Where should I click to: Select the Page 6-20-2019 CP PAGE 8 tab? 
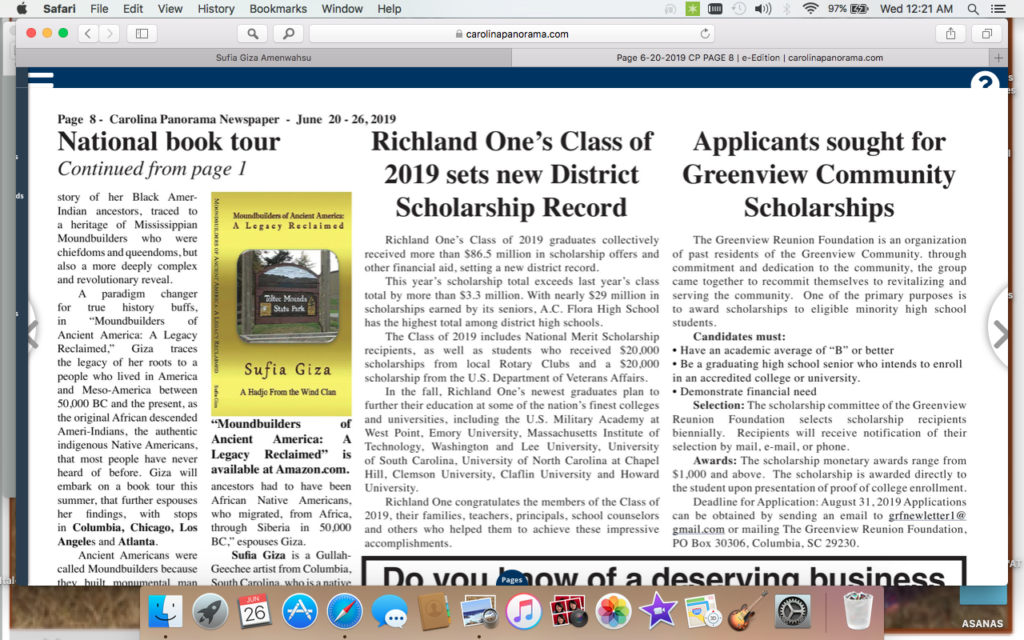(750, 57)
